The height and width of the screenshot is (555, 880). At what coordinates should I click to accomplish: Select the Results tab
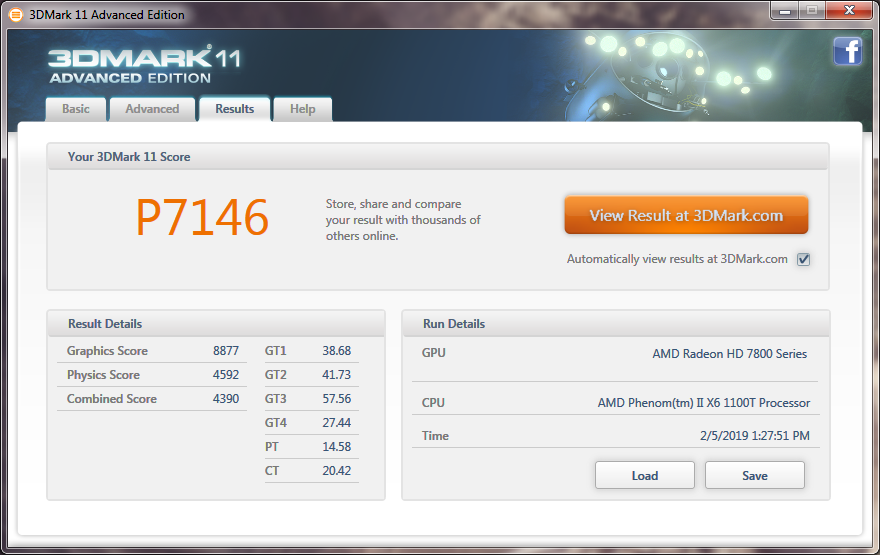pyautogui.click(x=235, y=109)
